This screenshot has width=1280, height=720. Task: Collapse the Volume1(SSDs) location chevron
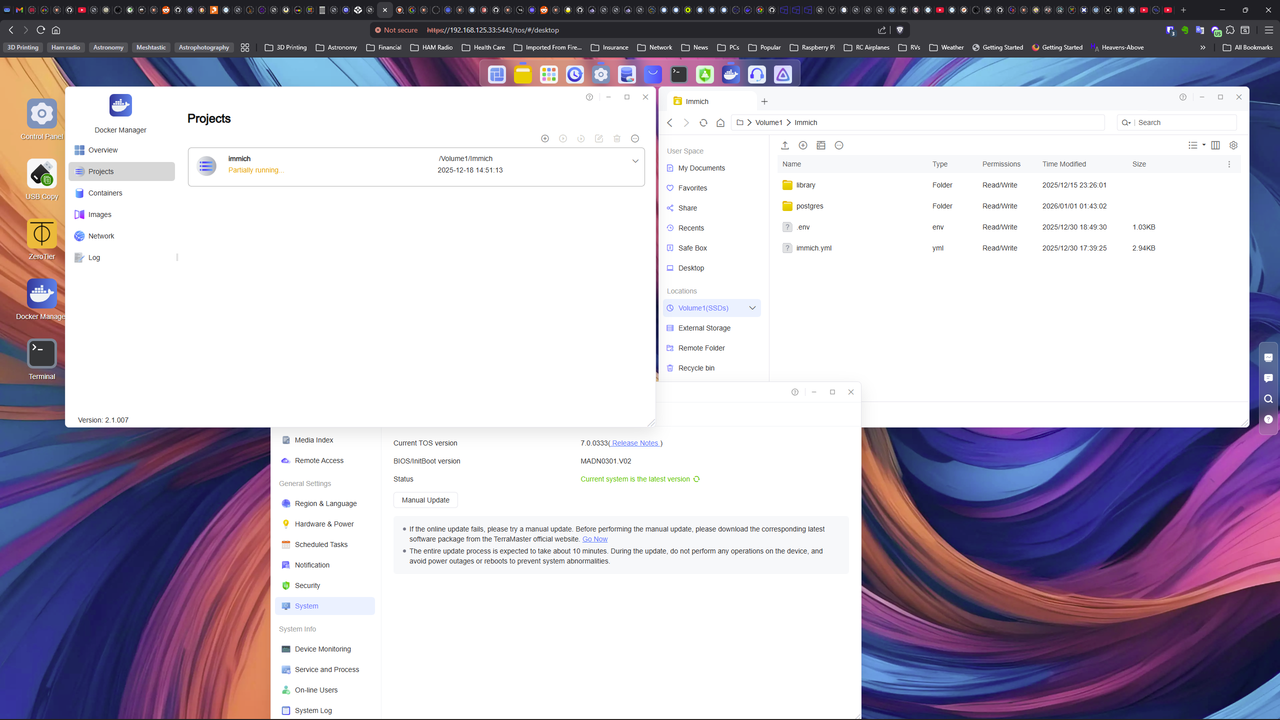click(x=752, y=308)
